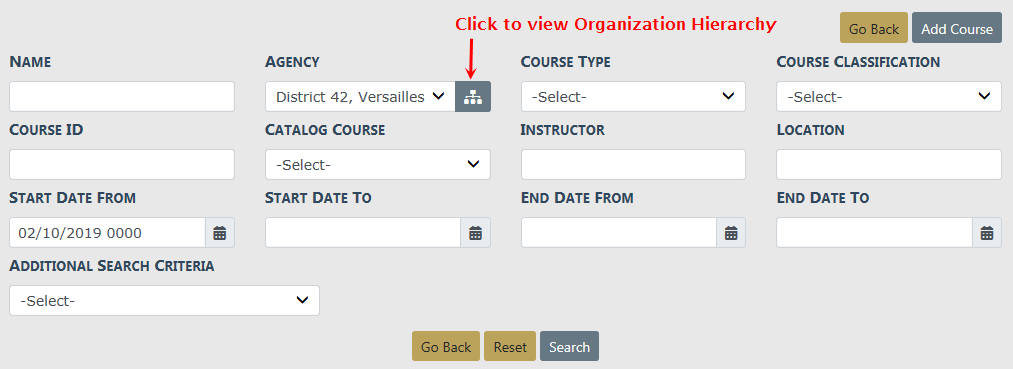1013x369 pixels.
Task: Open calendar for End Date To
Action: point(987,233)
